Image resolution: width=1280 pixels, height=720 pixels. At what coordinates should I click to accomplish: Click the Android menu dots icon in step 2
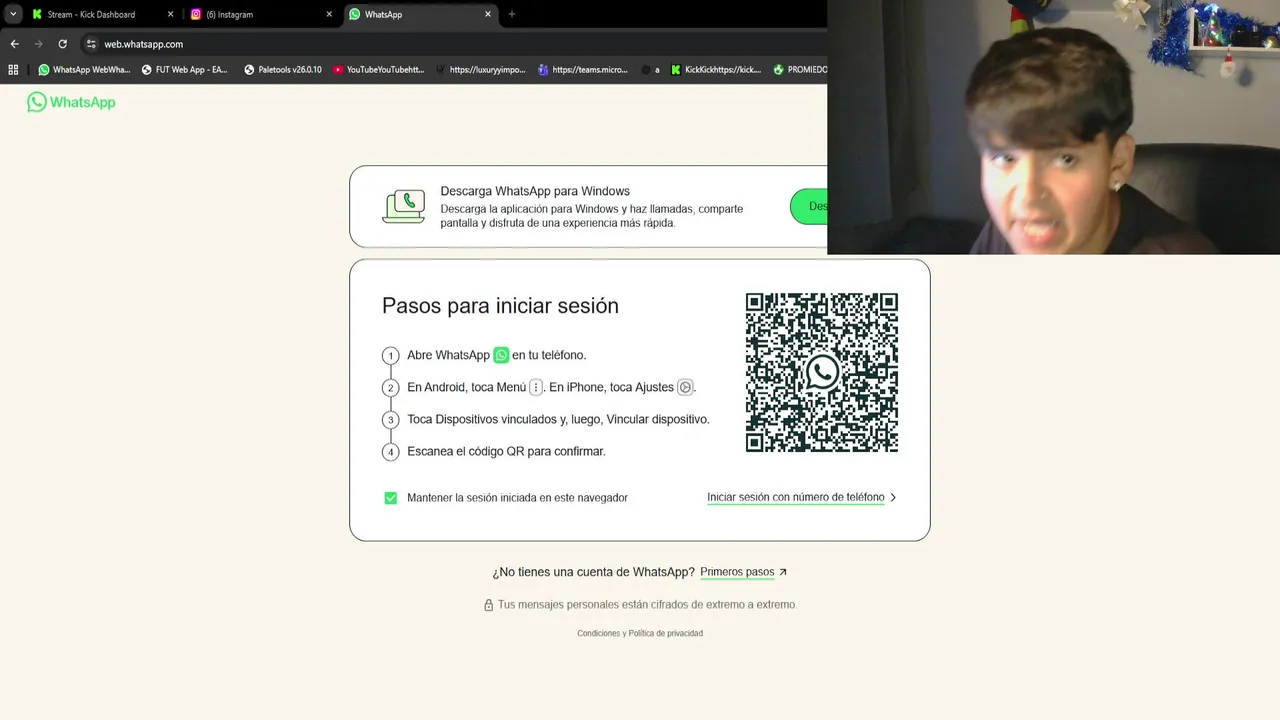[536, 387]
